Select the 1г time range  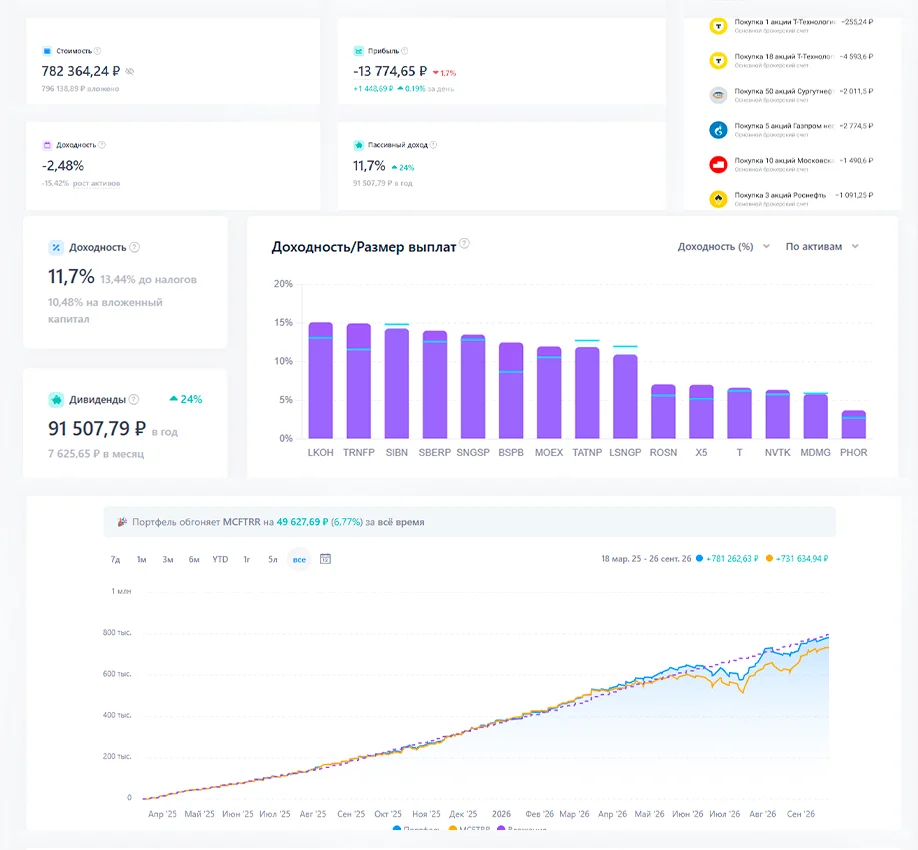(247, 560)
